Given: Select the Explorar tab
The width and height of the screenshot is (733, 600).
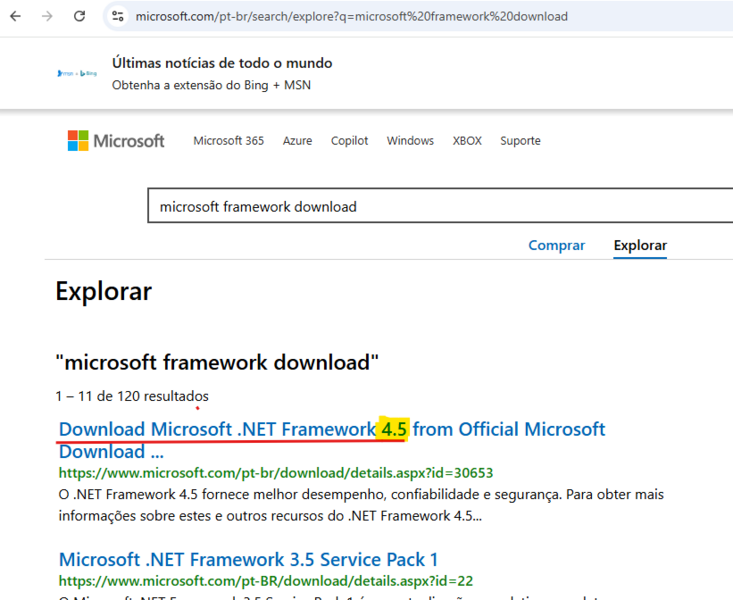Looking at the screenshot, I should [640, 246].
